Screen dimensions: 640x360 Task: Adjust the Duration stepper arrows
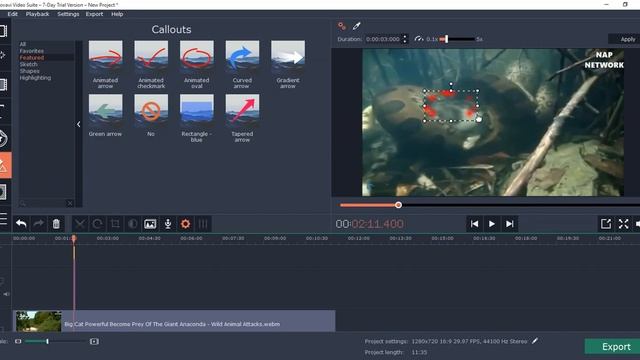(x=405, y=39)
